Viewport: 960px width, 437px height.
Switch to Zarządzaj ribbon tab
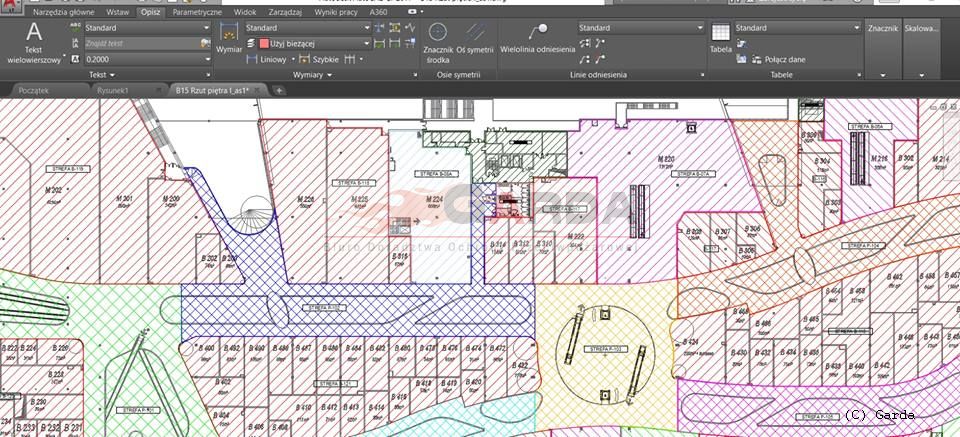pyautogui.click(x=287, y=12)
